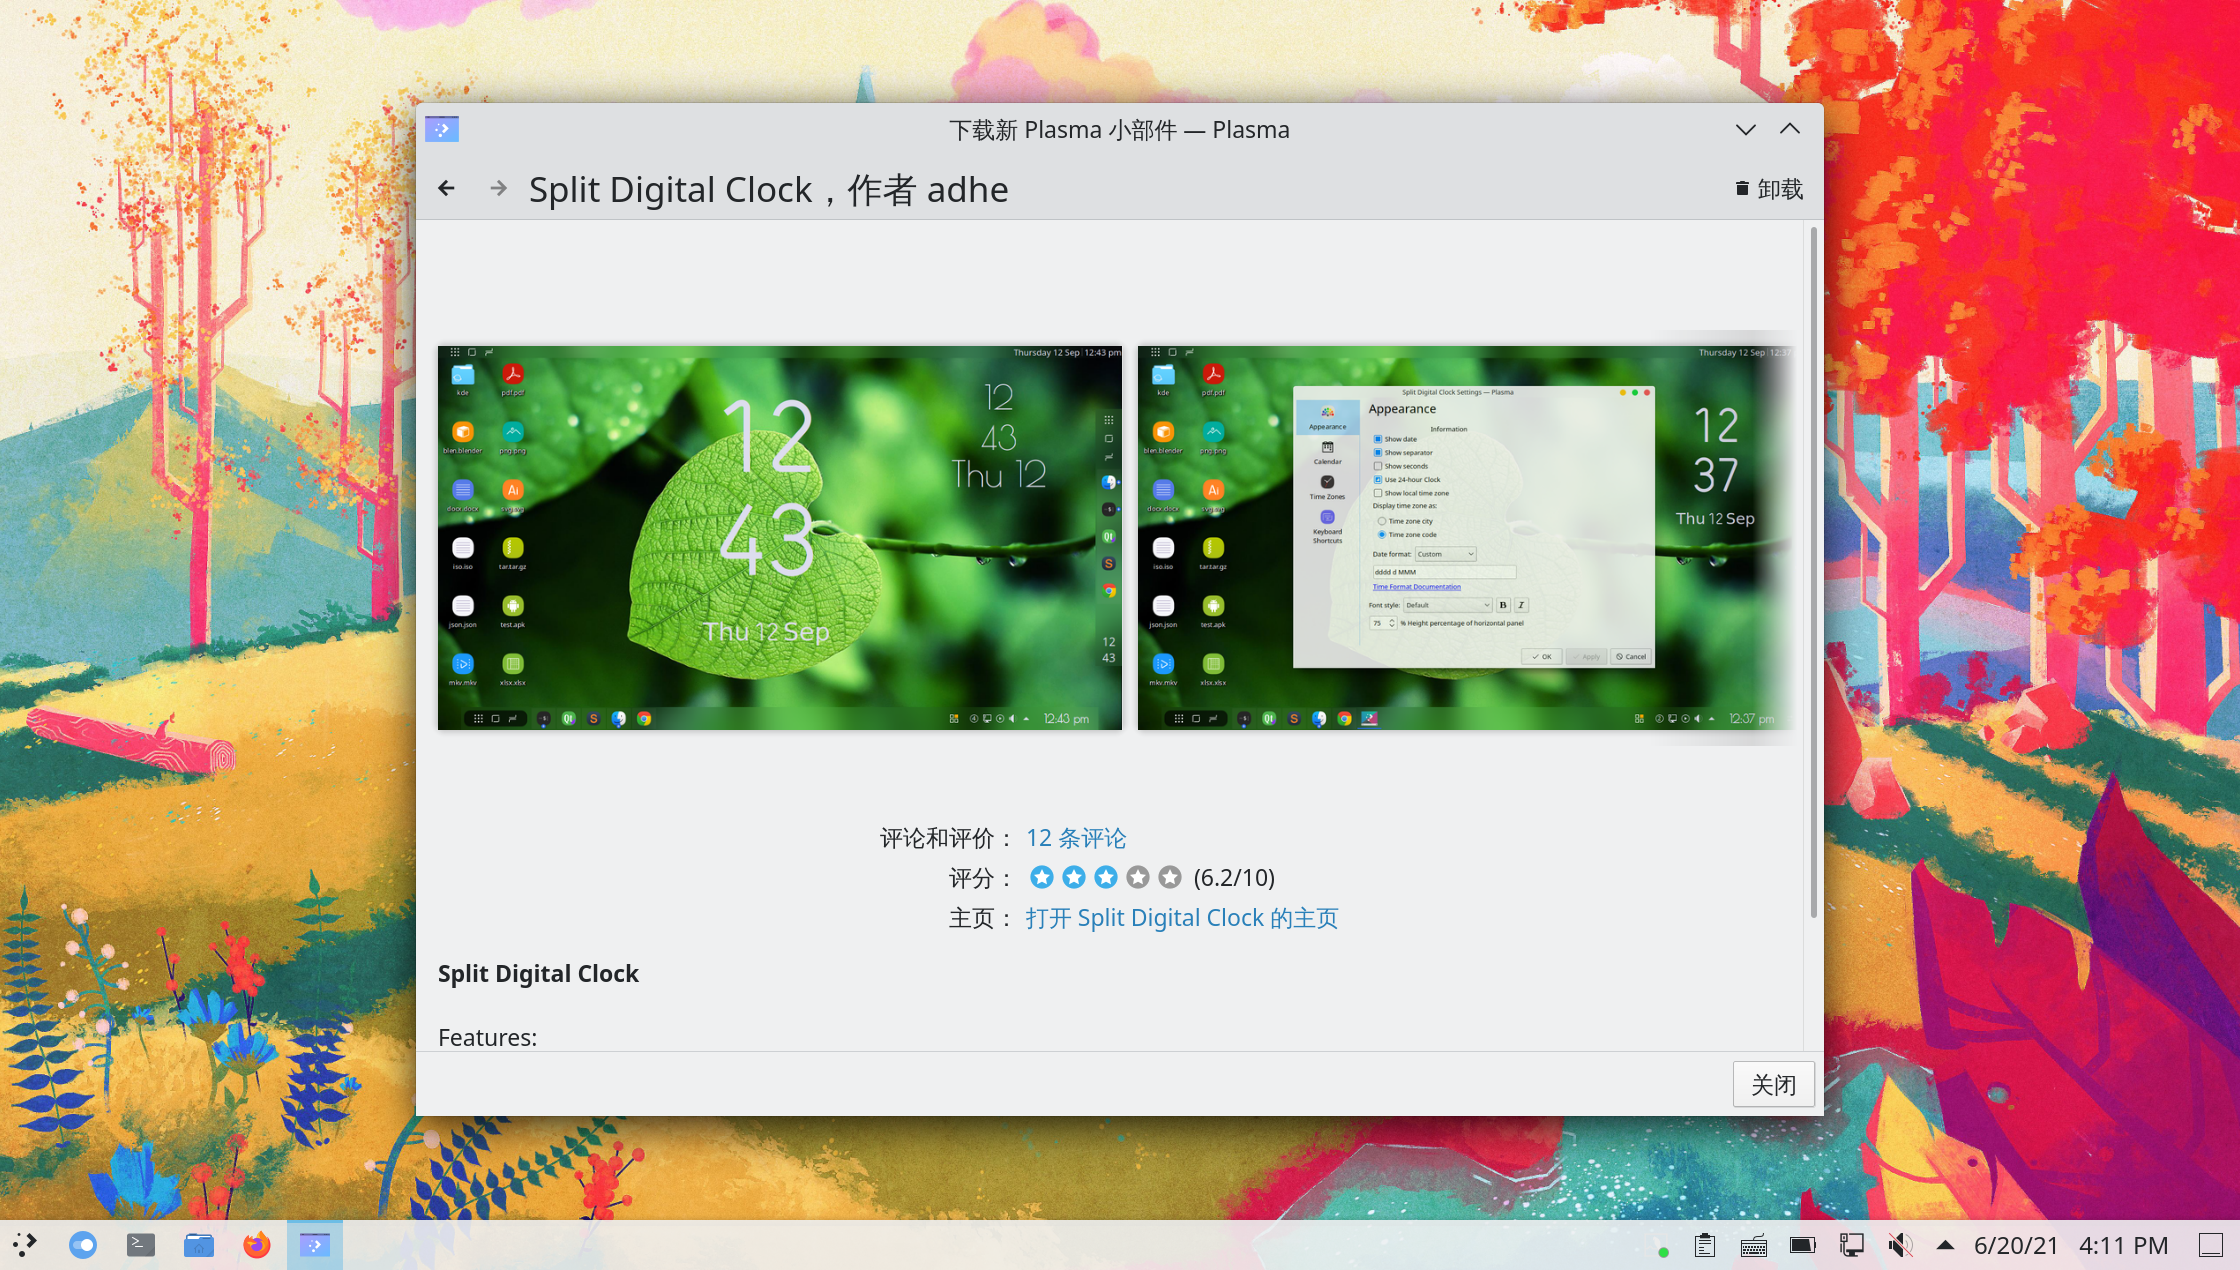The image size is (2240, 1270).
Task: Select the active Plasma widgets task in taskbar
Action: pyautogui.click(x=314, y=1244)
